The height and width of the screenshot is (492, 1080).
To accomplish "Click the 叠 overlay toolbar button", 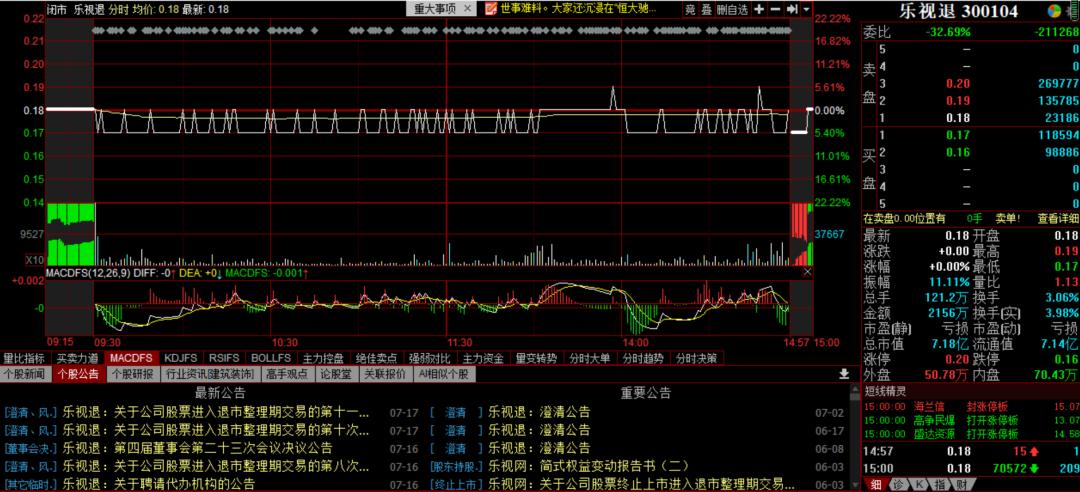I will [706, 9].
